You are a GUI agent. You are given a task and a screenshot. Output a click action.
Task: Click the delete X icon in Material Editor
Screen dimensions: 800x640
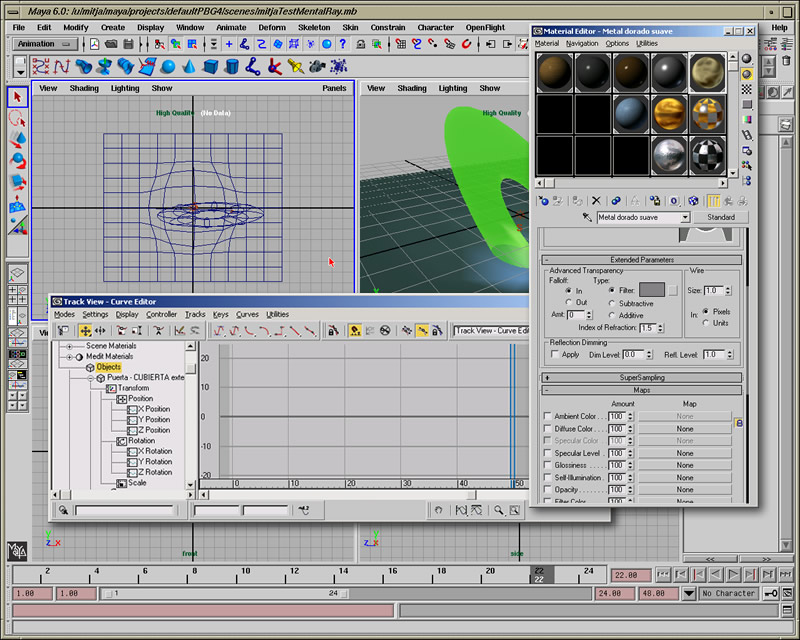596,201
